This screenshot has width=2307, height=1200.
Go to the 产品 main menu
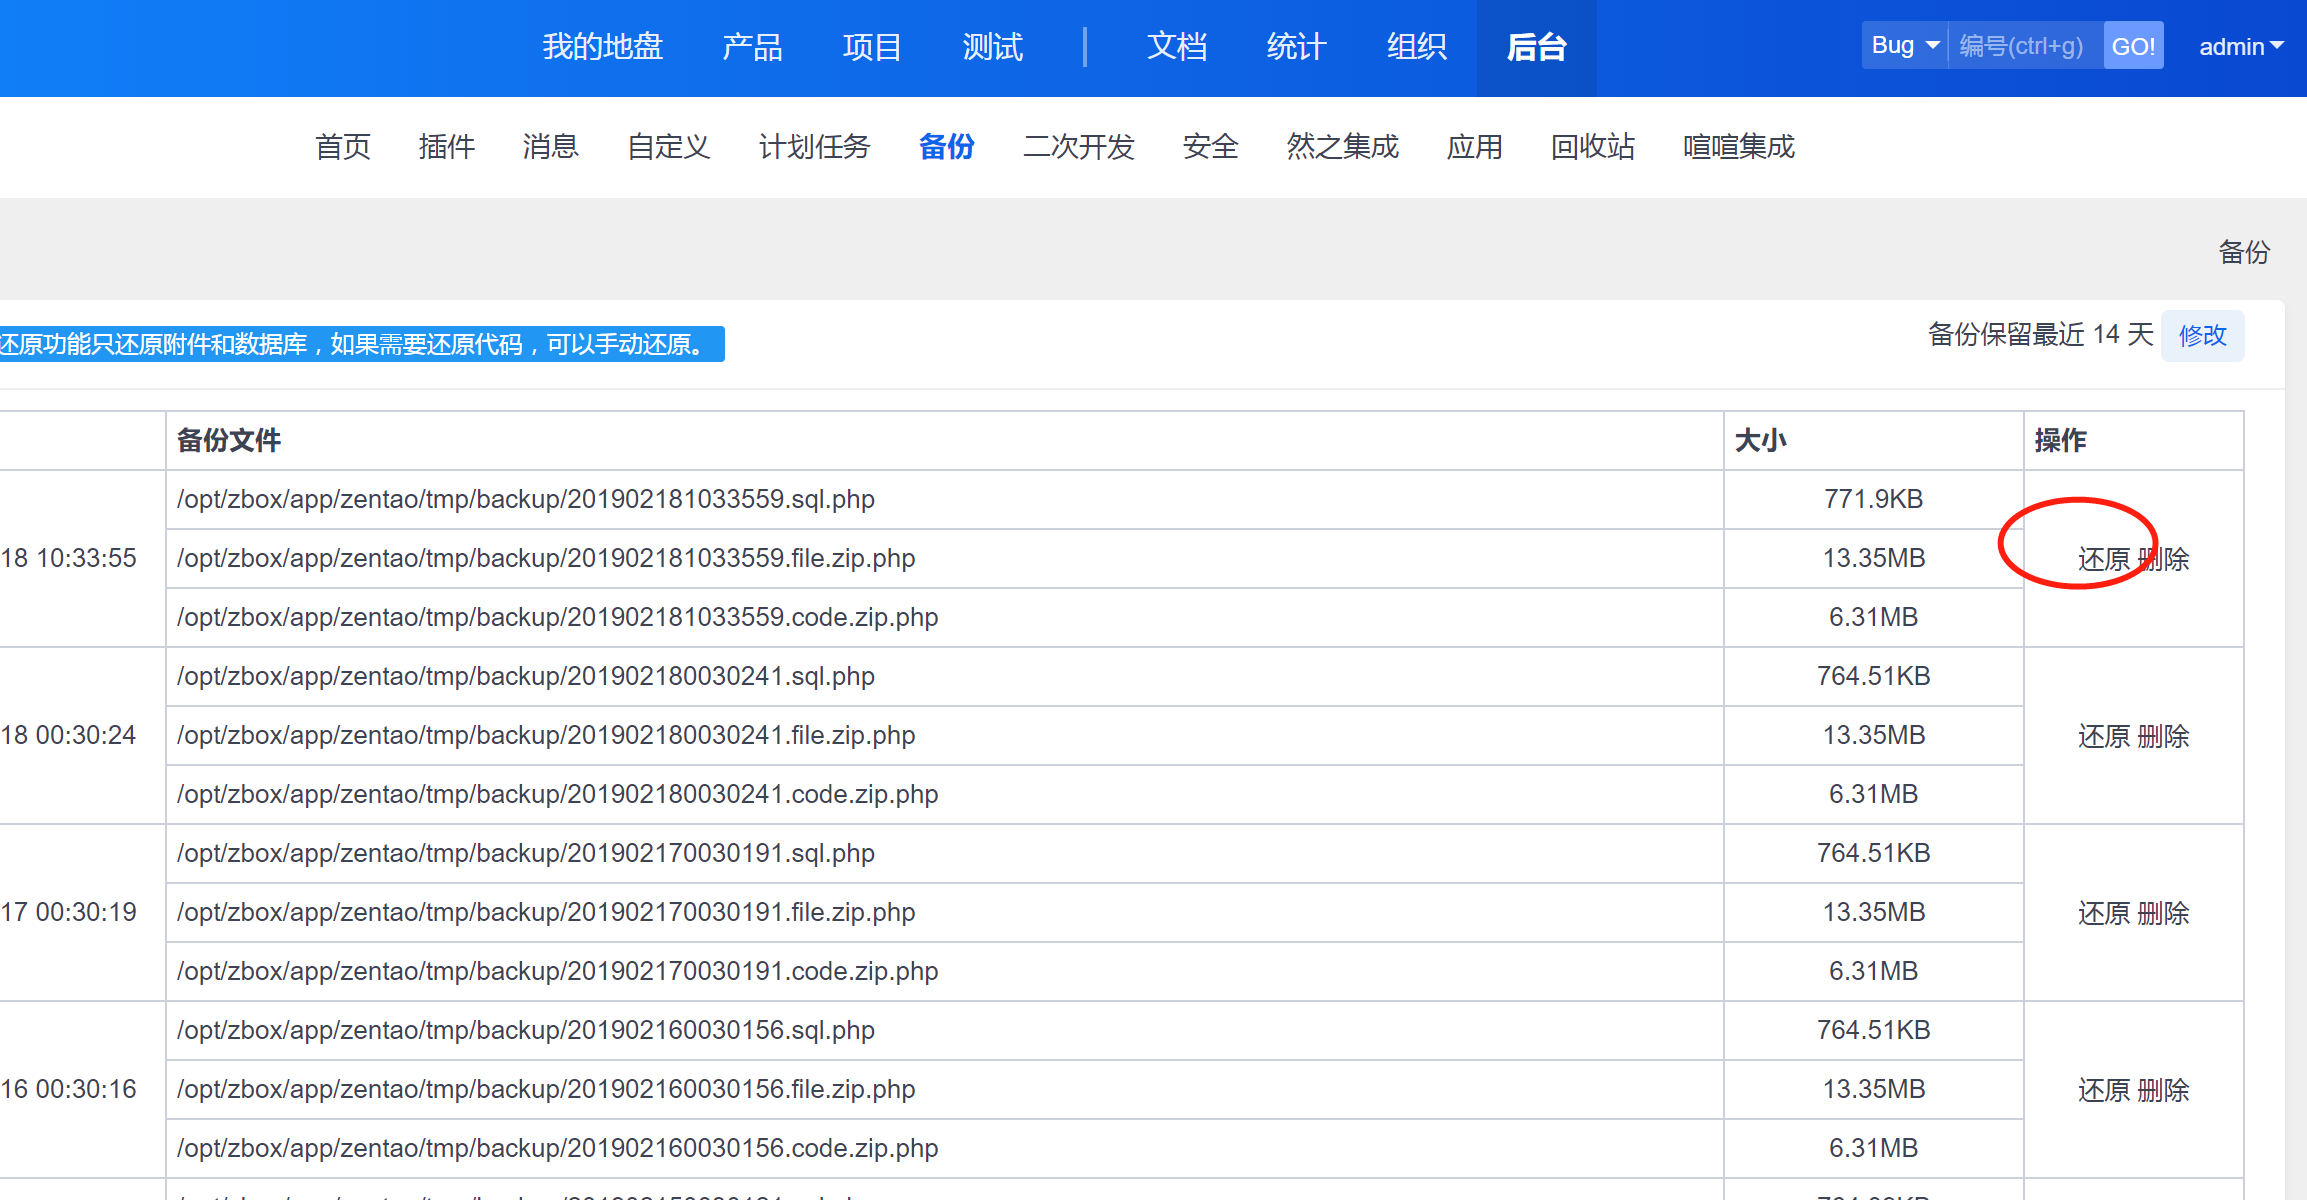pyautogui.click(x=752, y=47)
